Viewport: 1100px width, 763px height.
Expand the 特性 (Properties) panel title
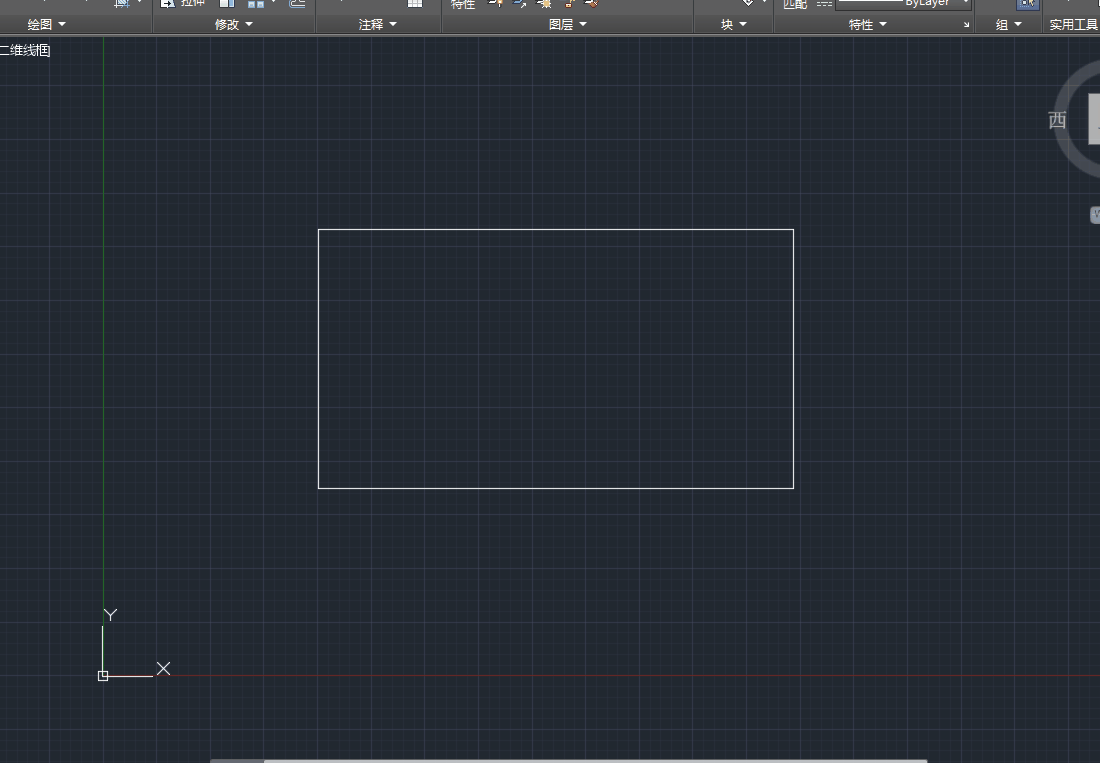pyautogui.click(x=867, y=24)
